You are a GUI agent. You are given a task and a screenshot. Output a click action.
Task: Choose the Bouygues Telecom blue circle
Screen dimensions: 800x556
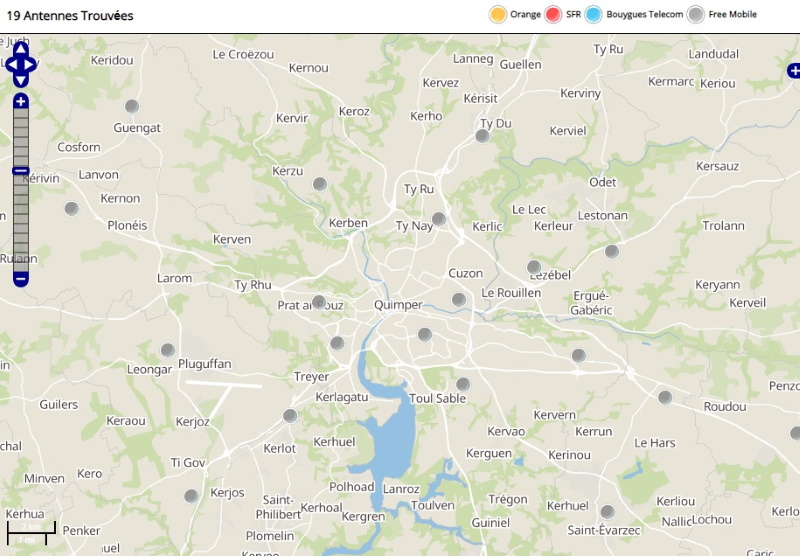(x=594, y=14)
